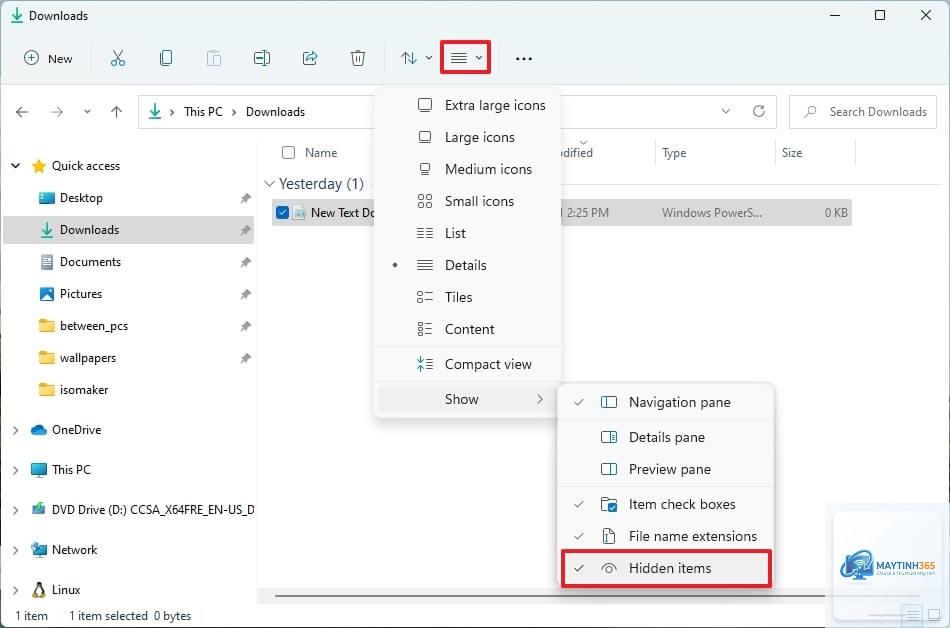Click the New button
Image resolution: width=950 pixels, height=628 pixels.
point(48,58)
